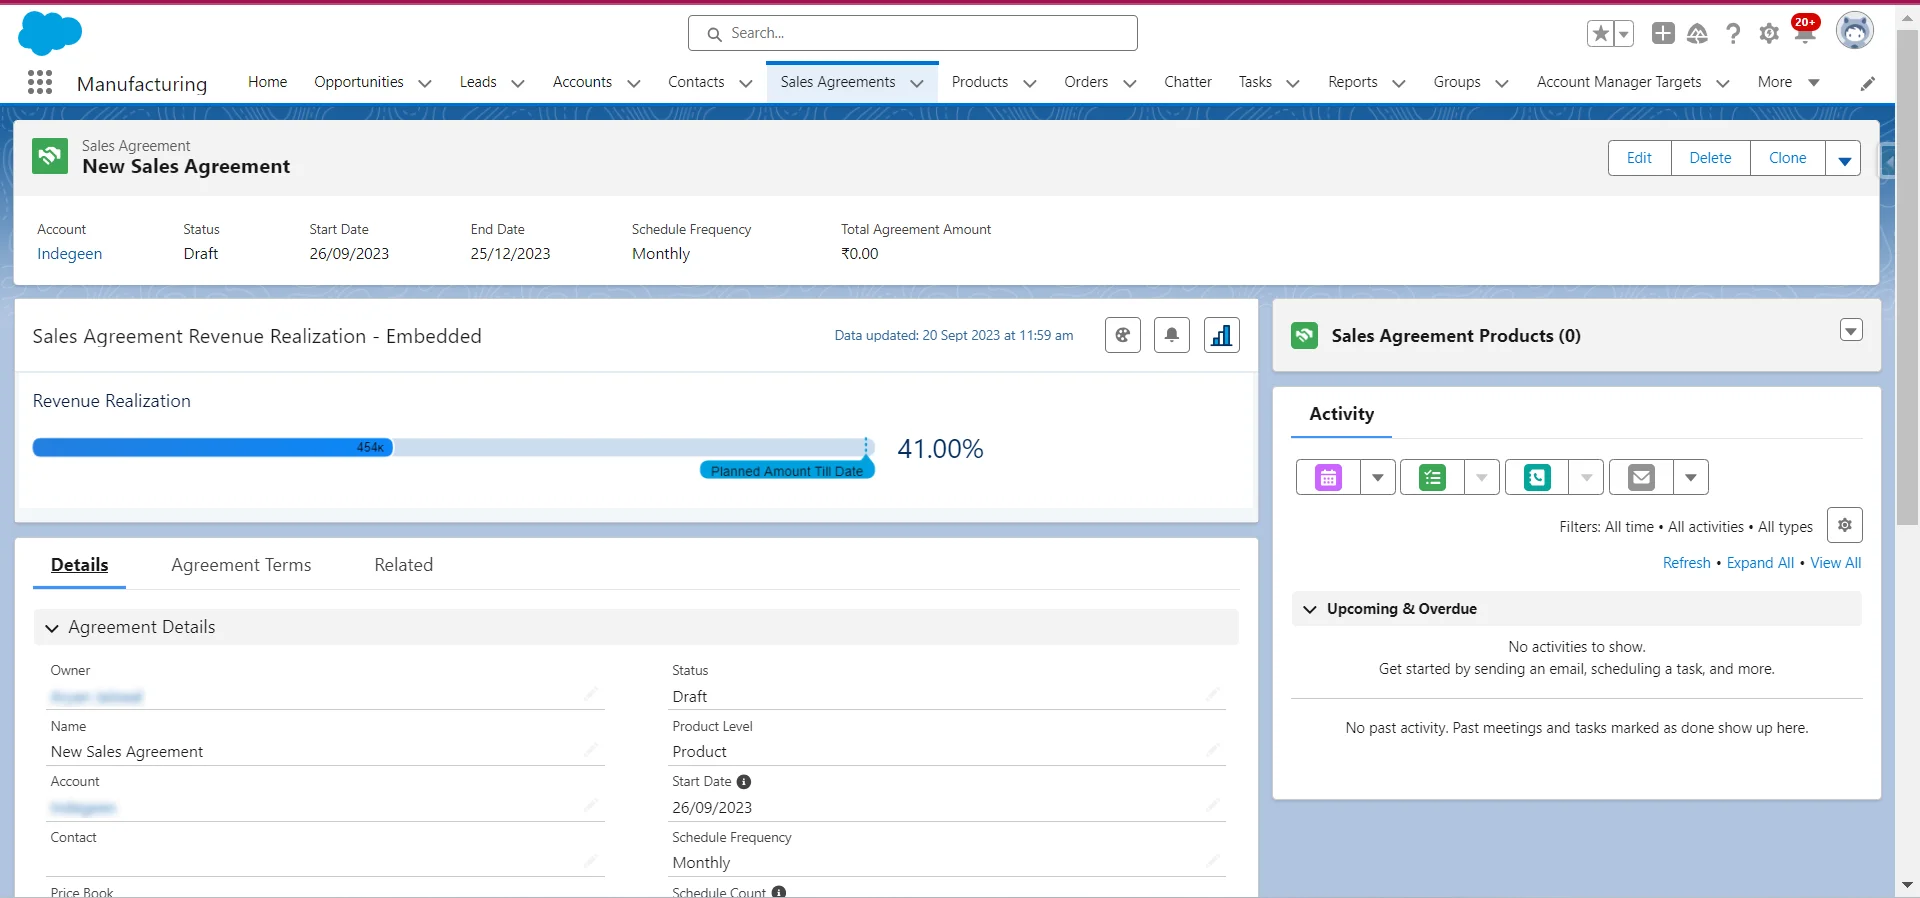Click the dashboard notification bell button

coord(1171,336)
